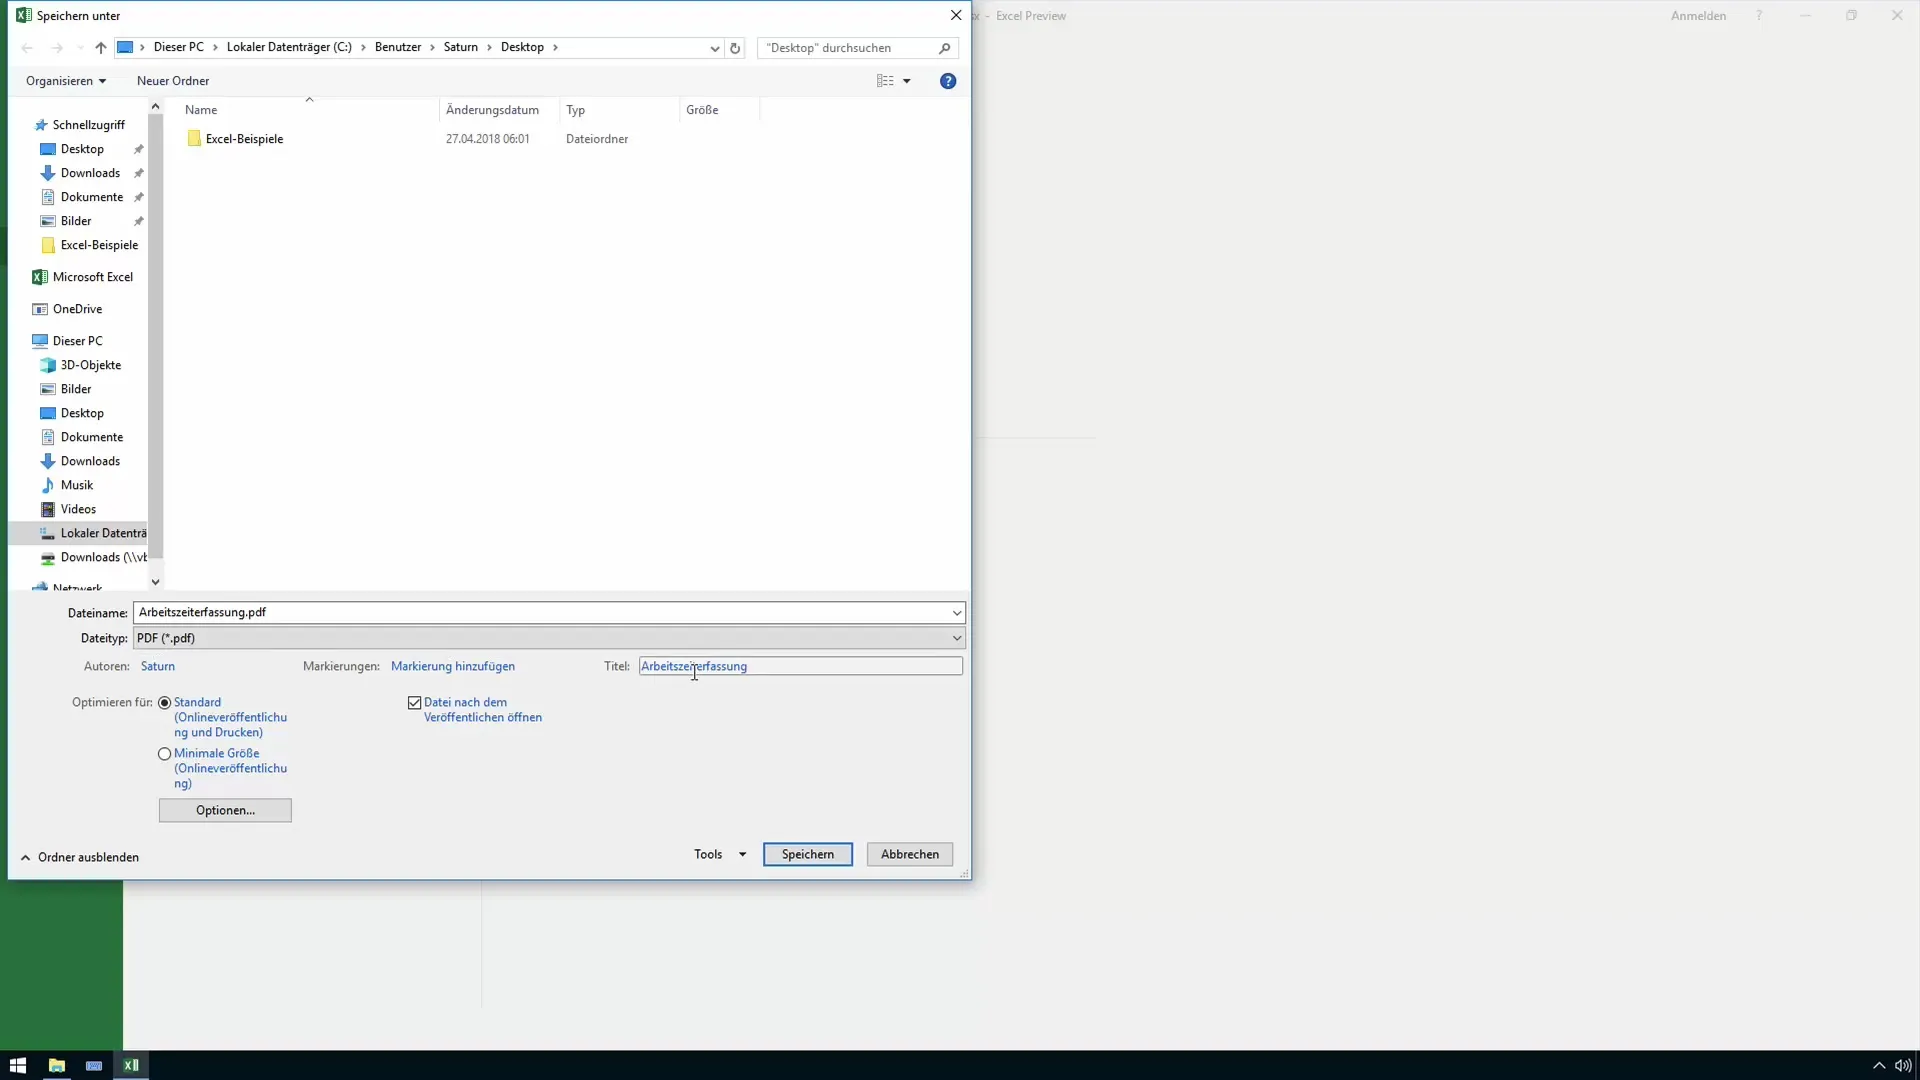
Task: Click the view layout icon
Action: click(x=885, y=81)
